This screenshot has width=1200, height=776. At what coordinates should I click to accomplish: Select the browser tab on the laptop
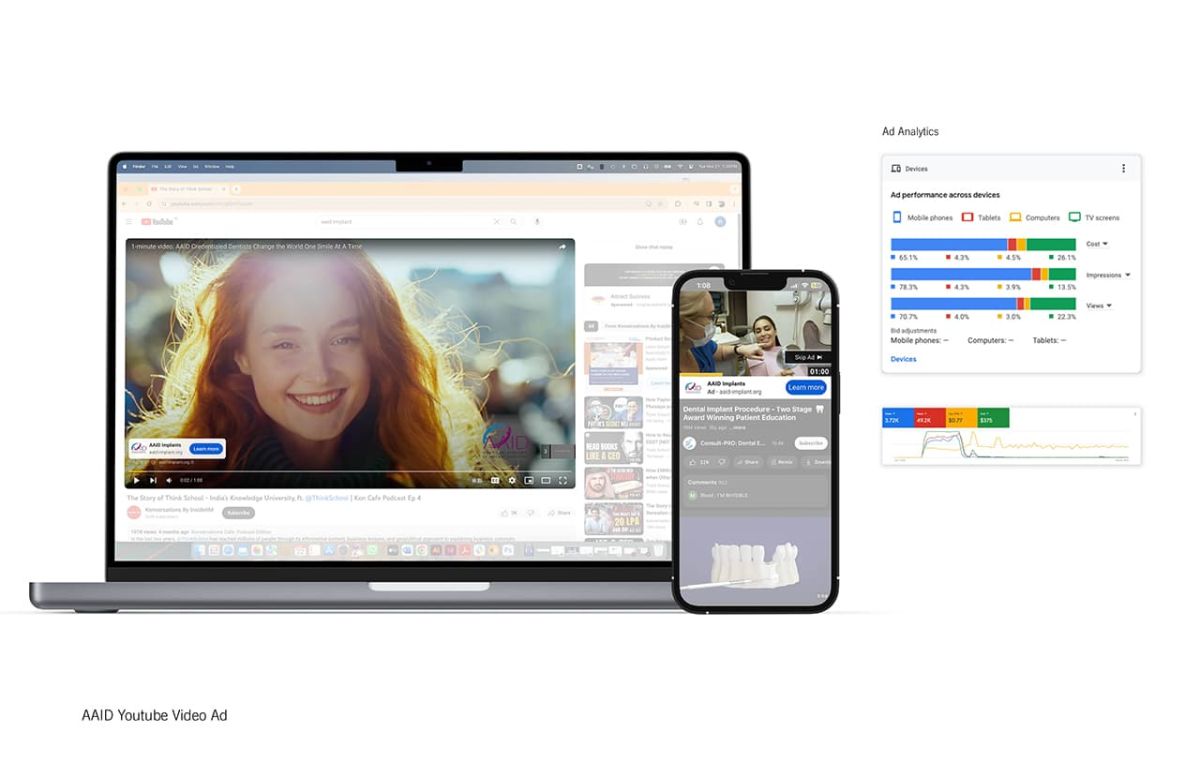pos(184,189)
